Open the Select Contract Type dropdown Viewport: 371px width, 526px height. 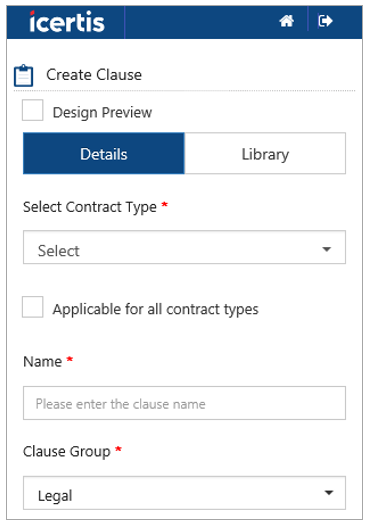point(184,247)
